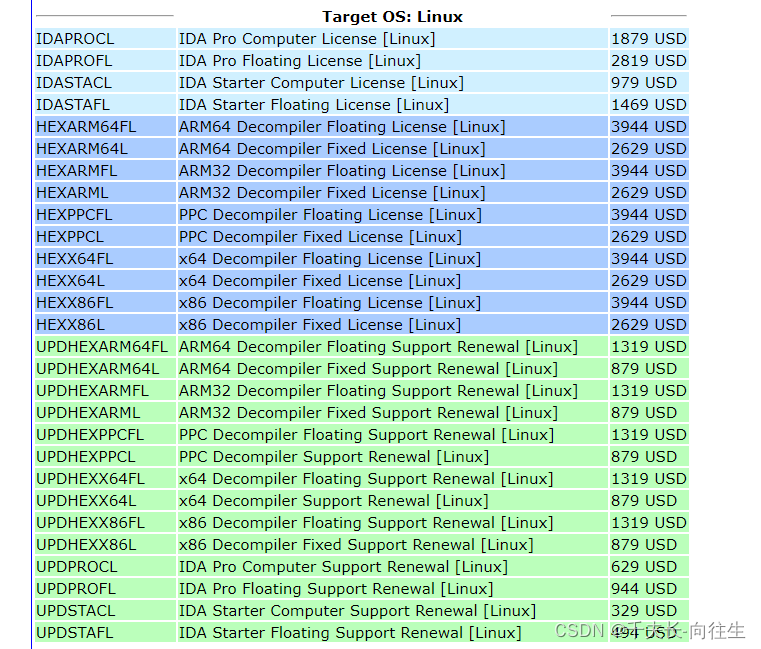Click the UPDHEXX86FL code
This screenshot has width=761, height=649.
coord(90,523)
